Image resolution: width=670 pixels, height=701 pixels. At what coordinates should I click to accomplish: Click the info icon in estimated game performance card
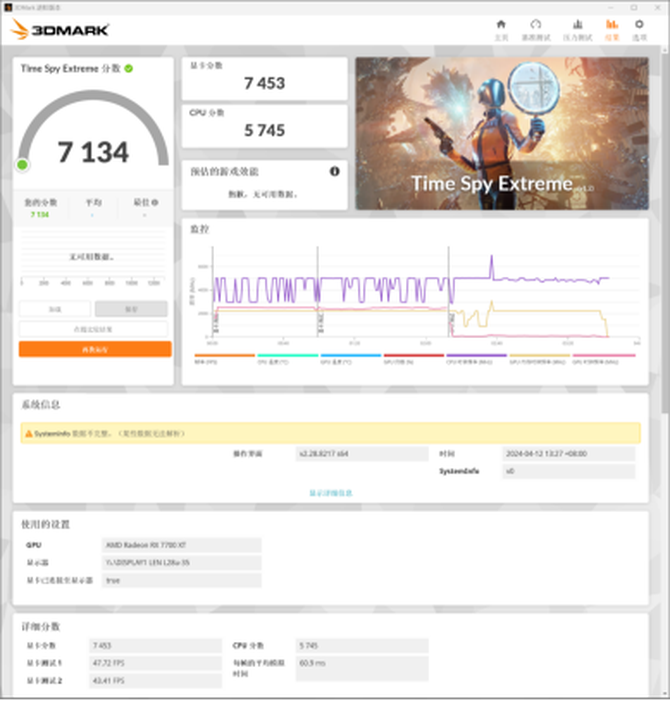pos(334,171)
